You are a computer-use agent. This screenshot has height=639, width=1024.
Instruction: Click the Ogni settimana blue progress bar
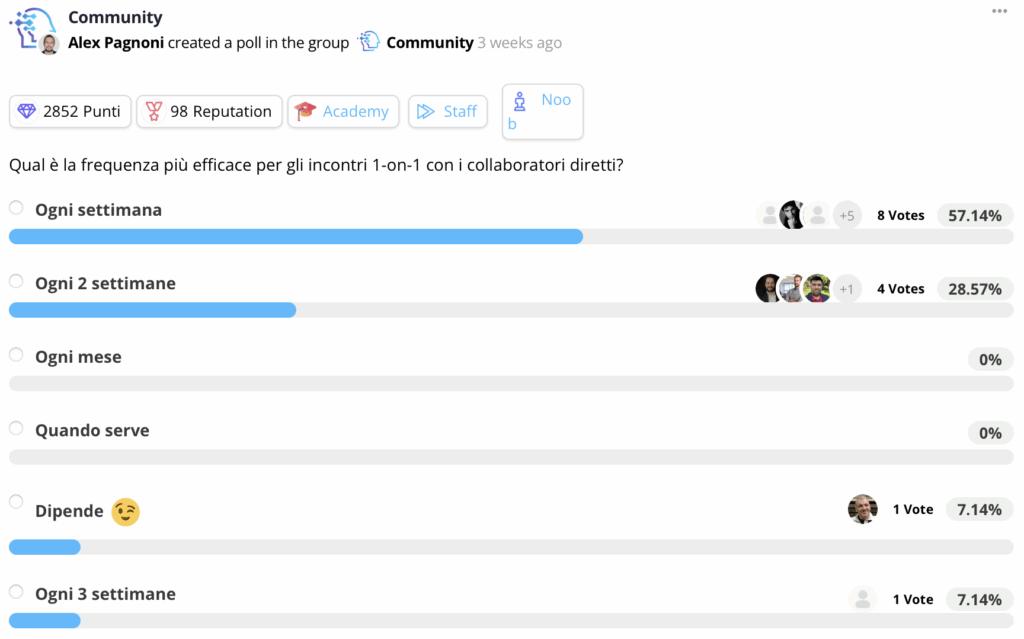[296, 236]
